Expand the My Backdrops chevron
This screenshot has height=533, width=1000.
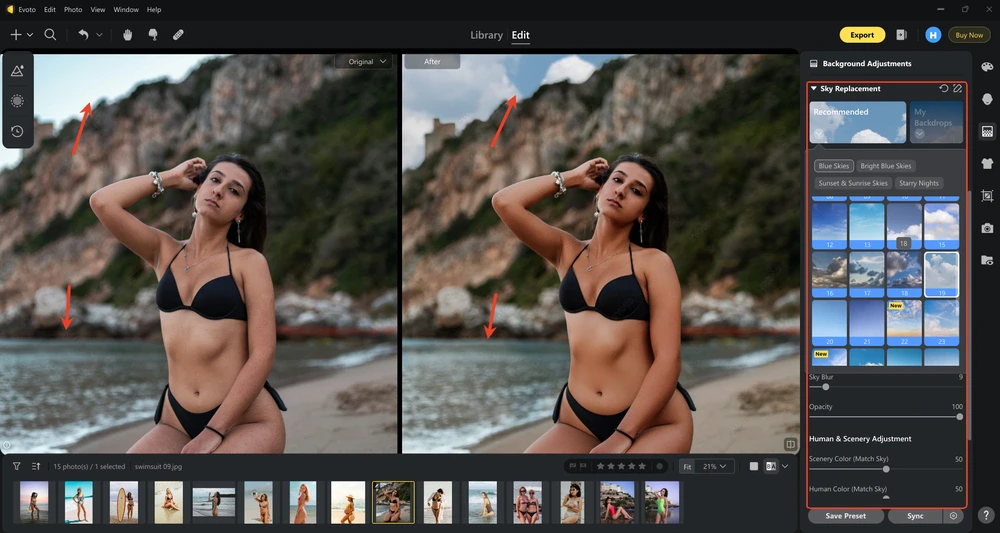pyautogui.click(x=919, y=134)
